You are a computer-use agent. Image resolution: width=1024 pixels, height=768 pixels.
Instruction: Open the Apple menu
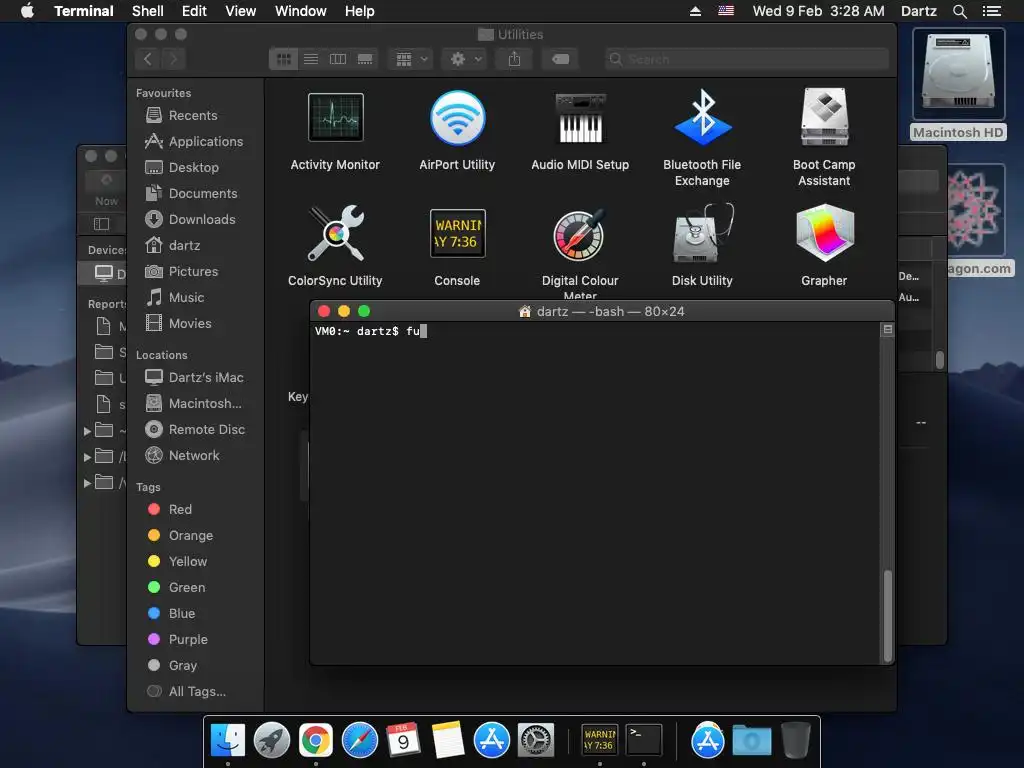27,11
